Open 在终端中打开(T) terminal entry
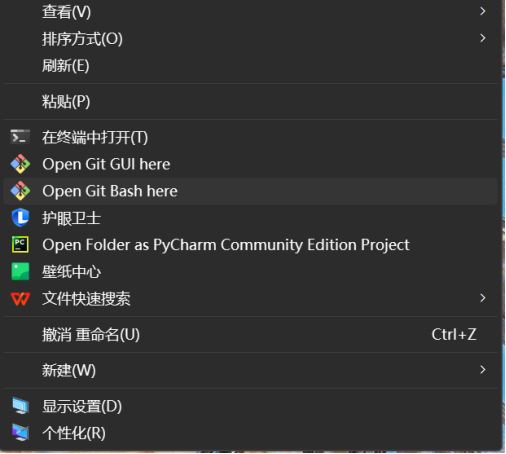The image size is (506, 454). 251,137
